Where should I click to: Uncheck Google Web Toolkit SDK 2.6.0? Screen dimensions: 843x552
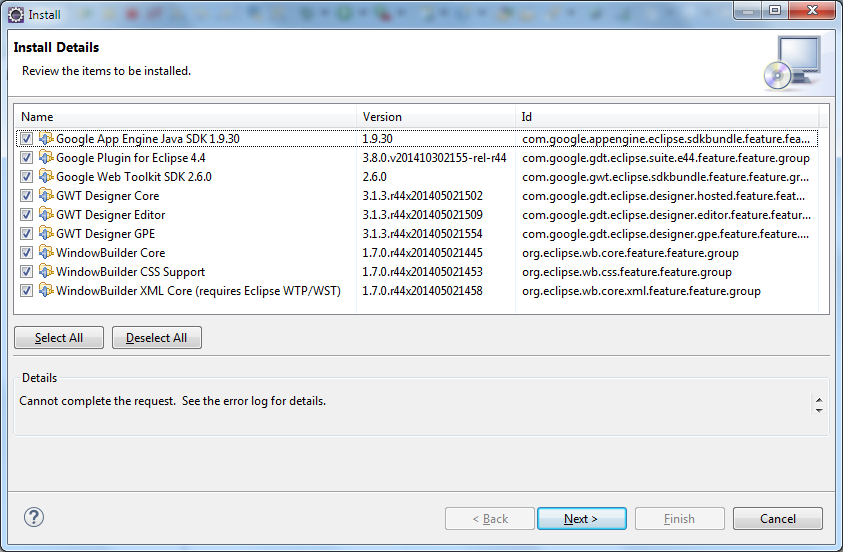[x=26, y=177]
